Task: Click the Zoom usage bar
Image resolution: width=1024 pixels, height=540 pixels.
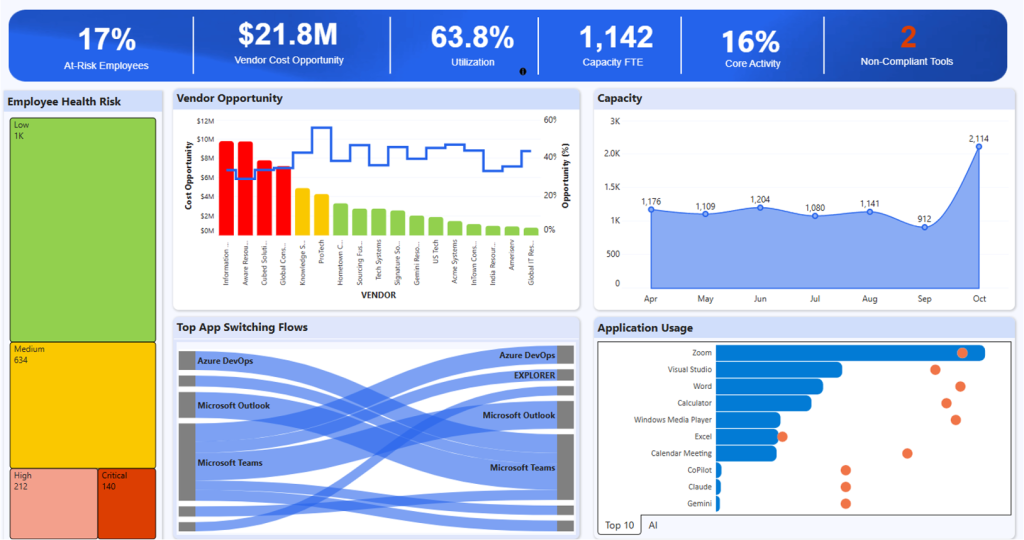Action: 850,353
